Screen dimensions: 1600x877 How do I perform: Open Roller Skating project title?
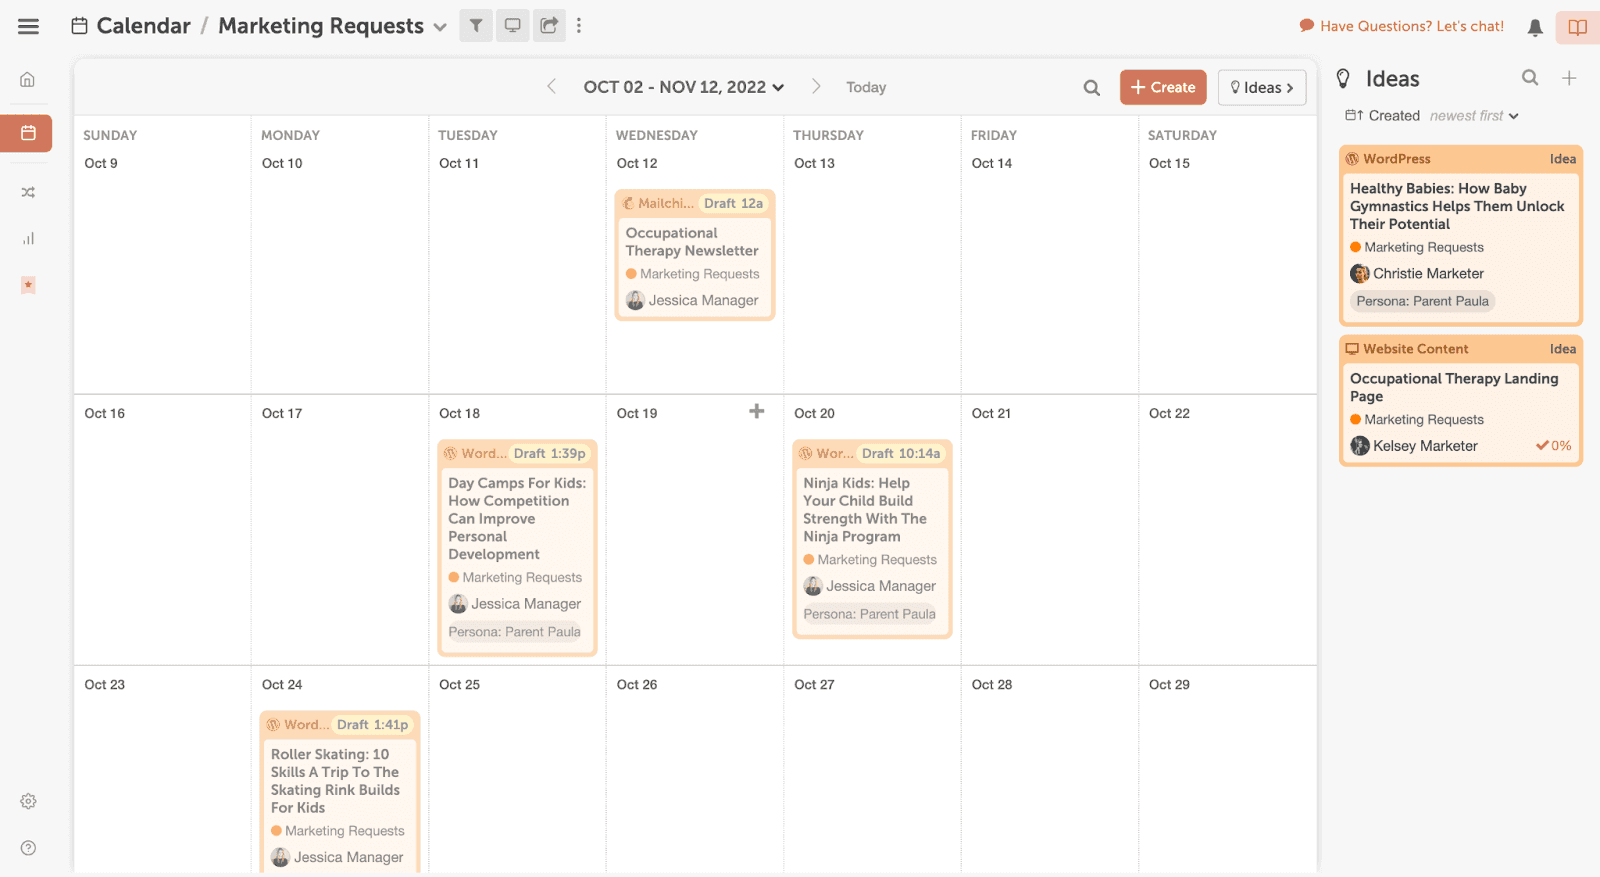(x=335, y=781)
